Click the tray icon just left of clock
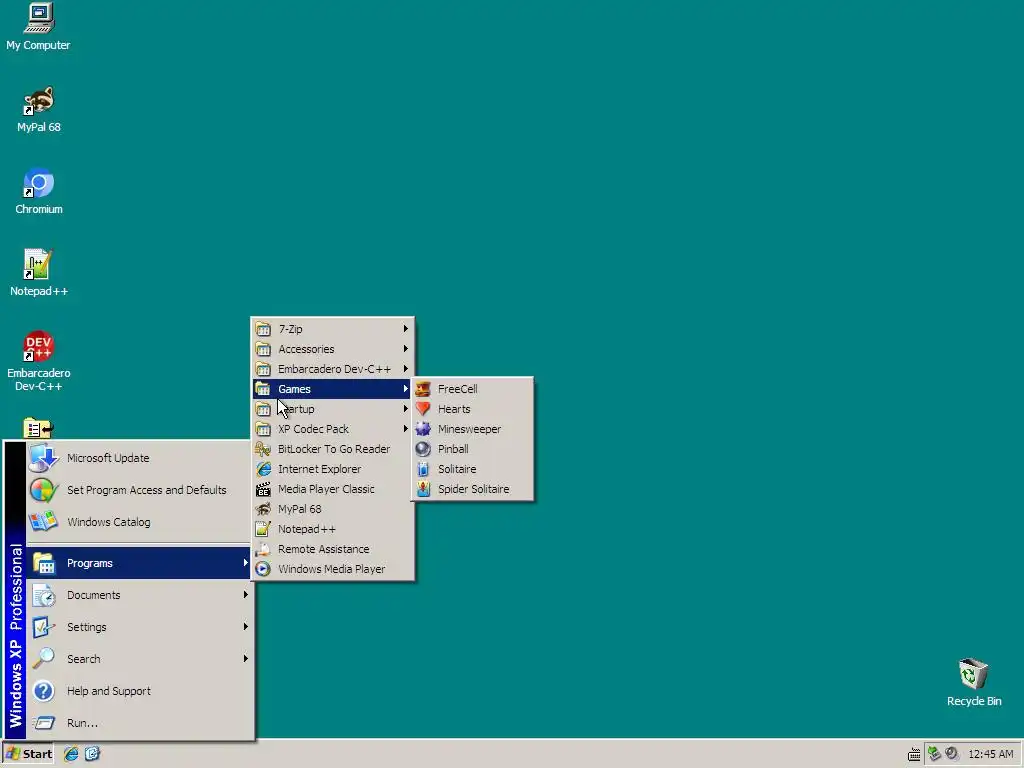The image size is (1024, 768). (952, 754)
